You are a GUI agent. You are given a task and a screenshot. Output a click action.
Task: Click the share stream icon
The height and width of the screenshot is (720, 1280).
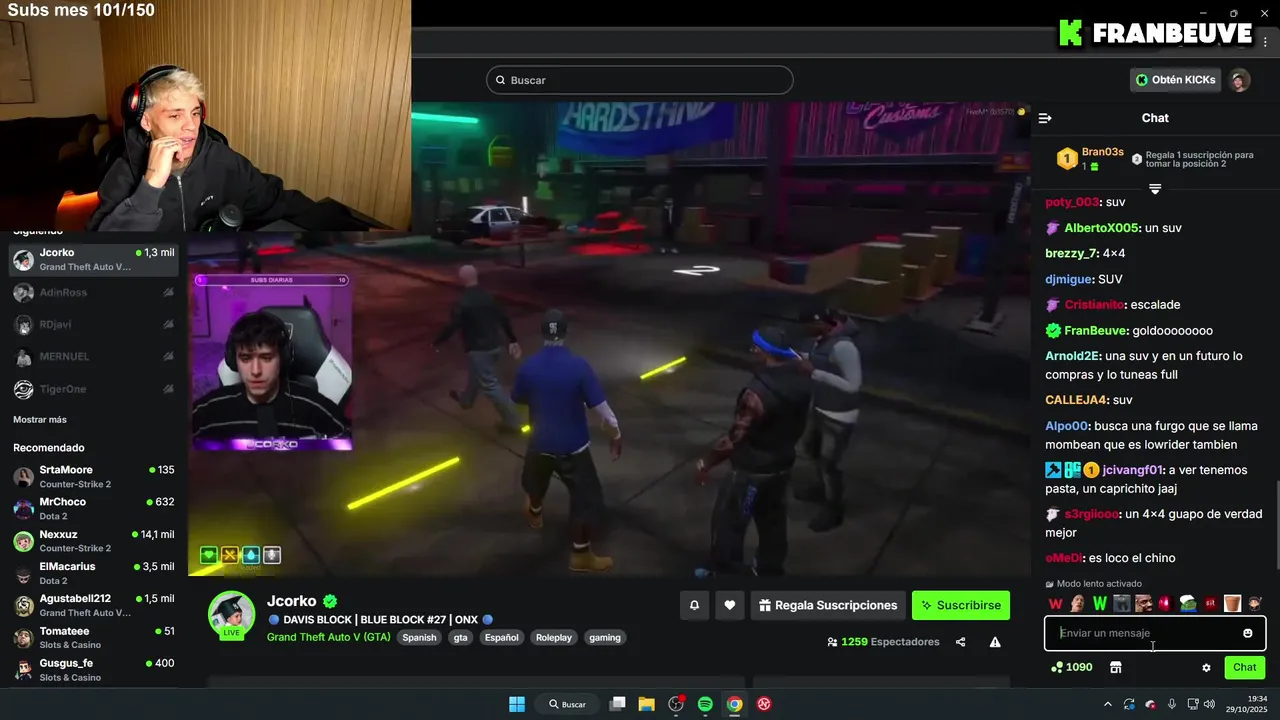coord(961,642)
